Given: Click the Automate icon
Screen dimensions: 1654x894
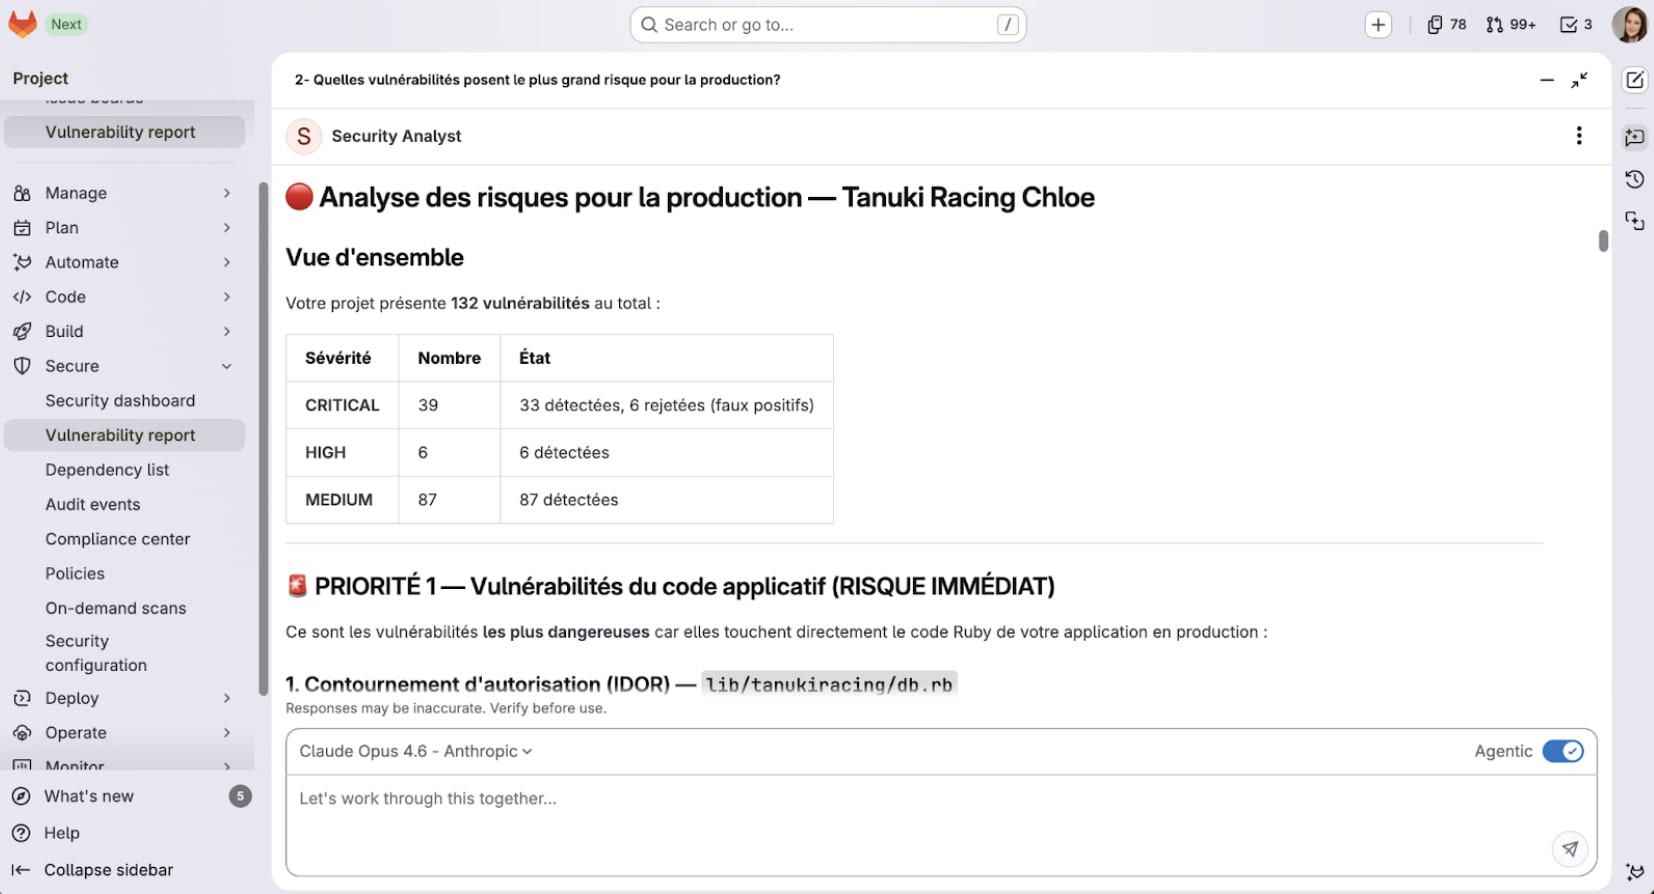Looking at the screenshot, I should pos(22,262).
